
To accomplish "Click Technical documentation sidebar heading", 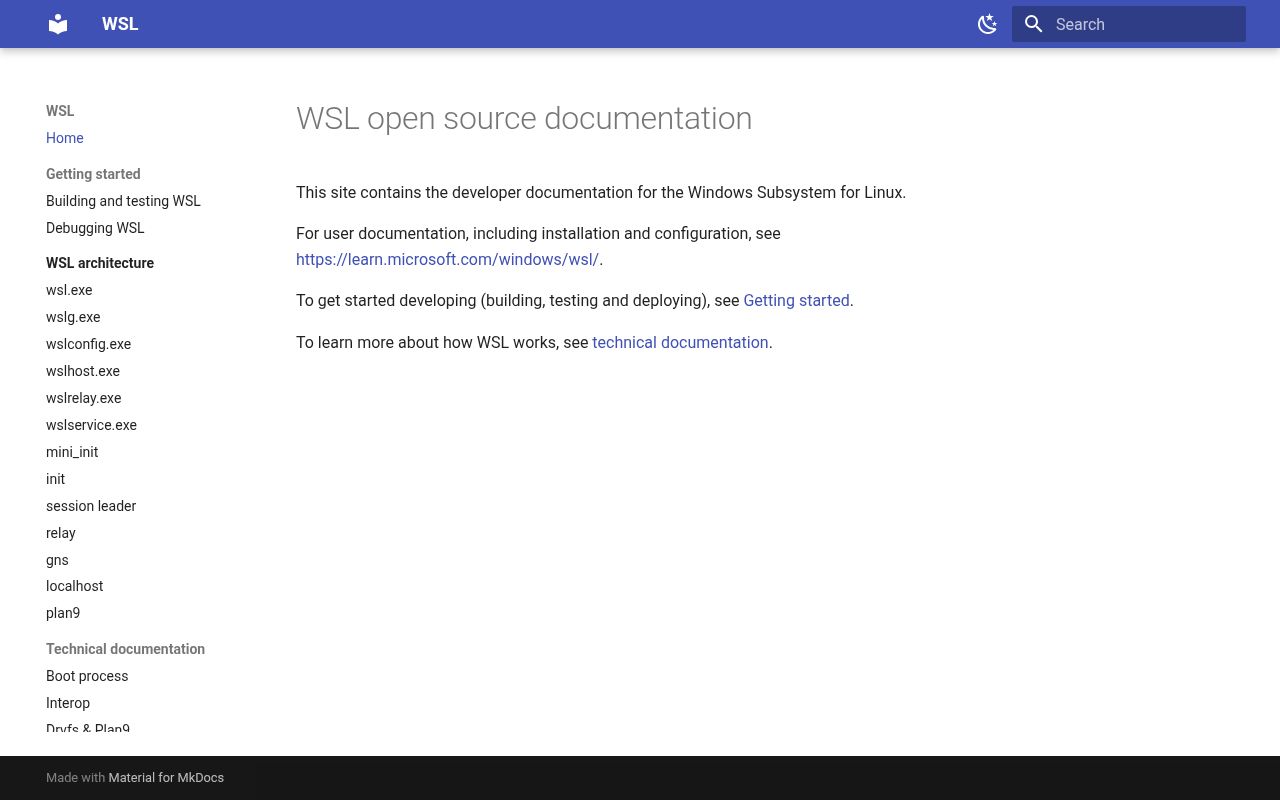I will [125, 649].
